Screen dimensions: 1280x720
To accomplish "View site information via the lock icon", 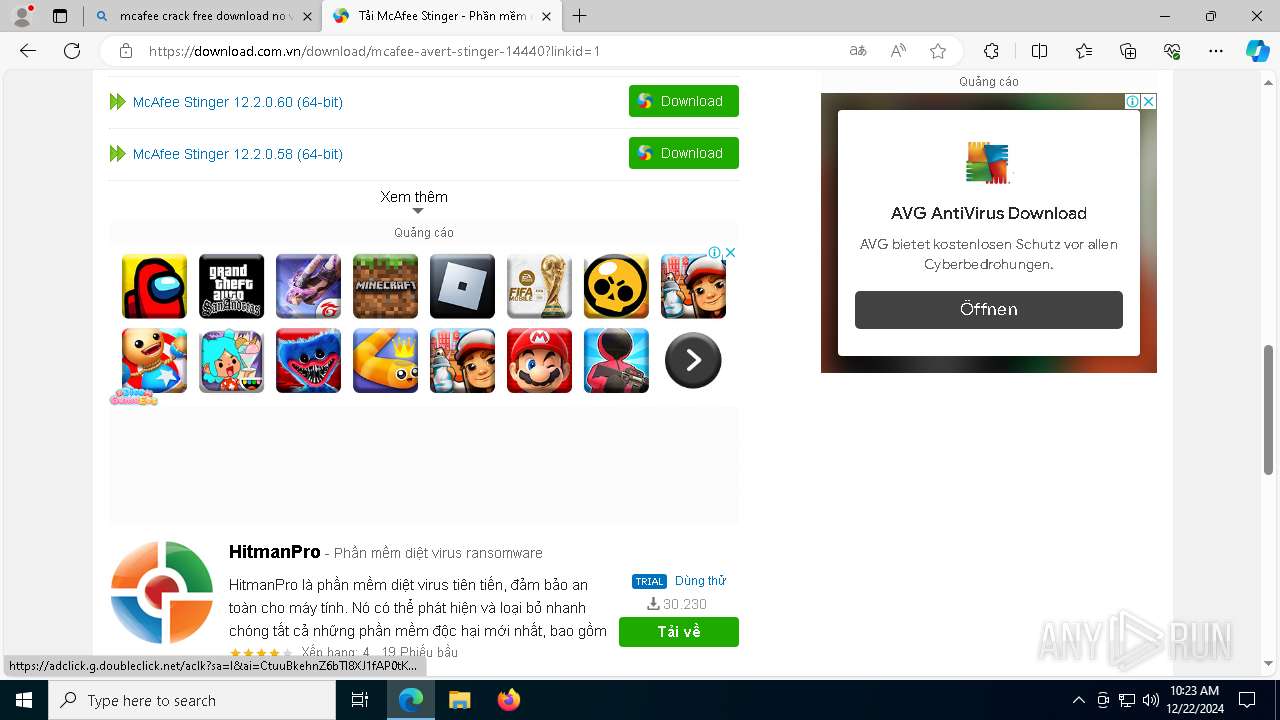I will (126, 51).
